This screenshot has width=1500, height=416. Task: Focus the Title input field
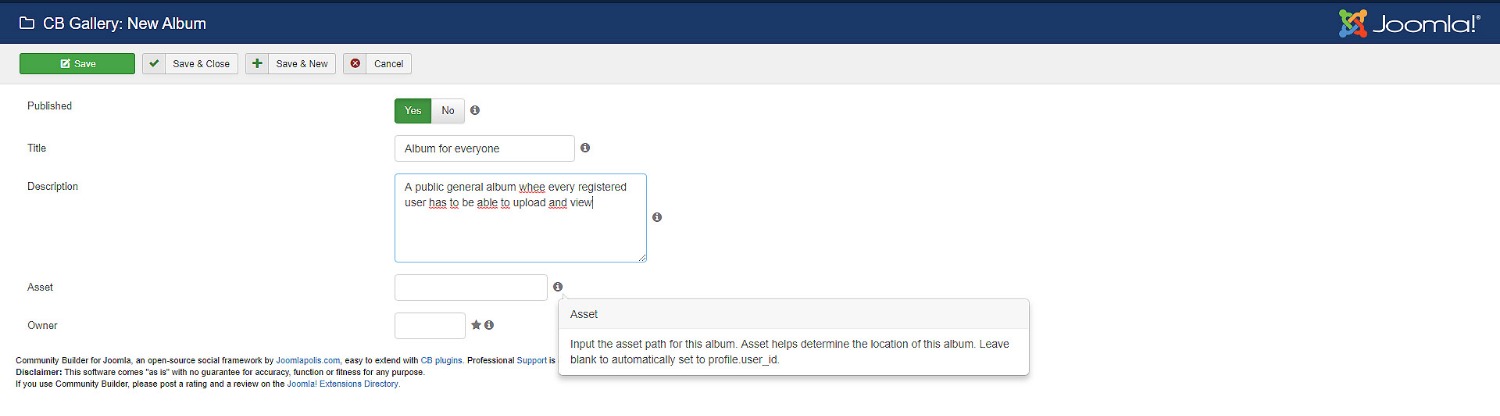pos(485,148)
